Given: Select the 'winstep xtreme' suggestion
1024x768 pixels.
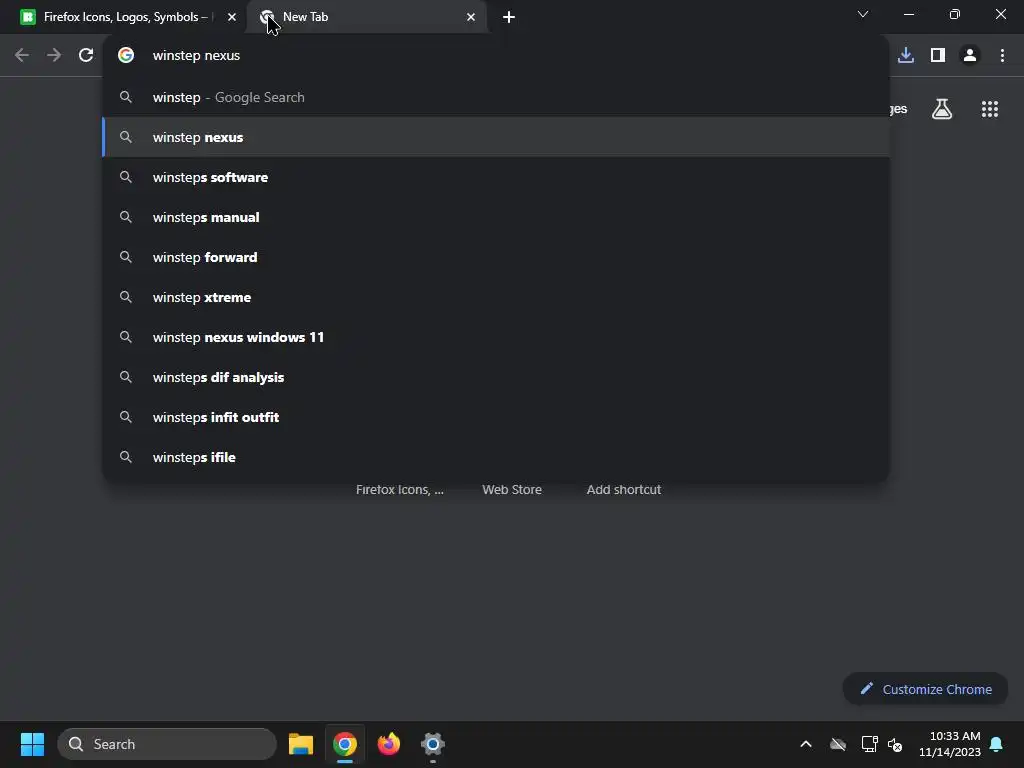Looking at the screenshot, I should 496,297.
